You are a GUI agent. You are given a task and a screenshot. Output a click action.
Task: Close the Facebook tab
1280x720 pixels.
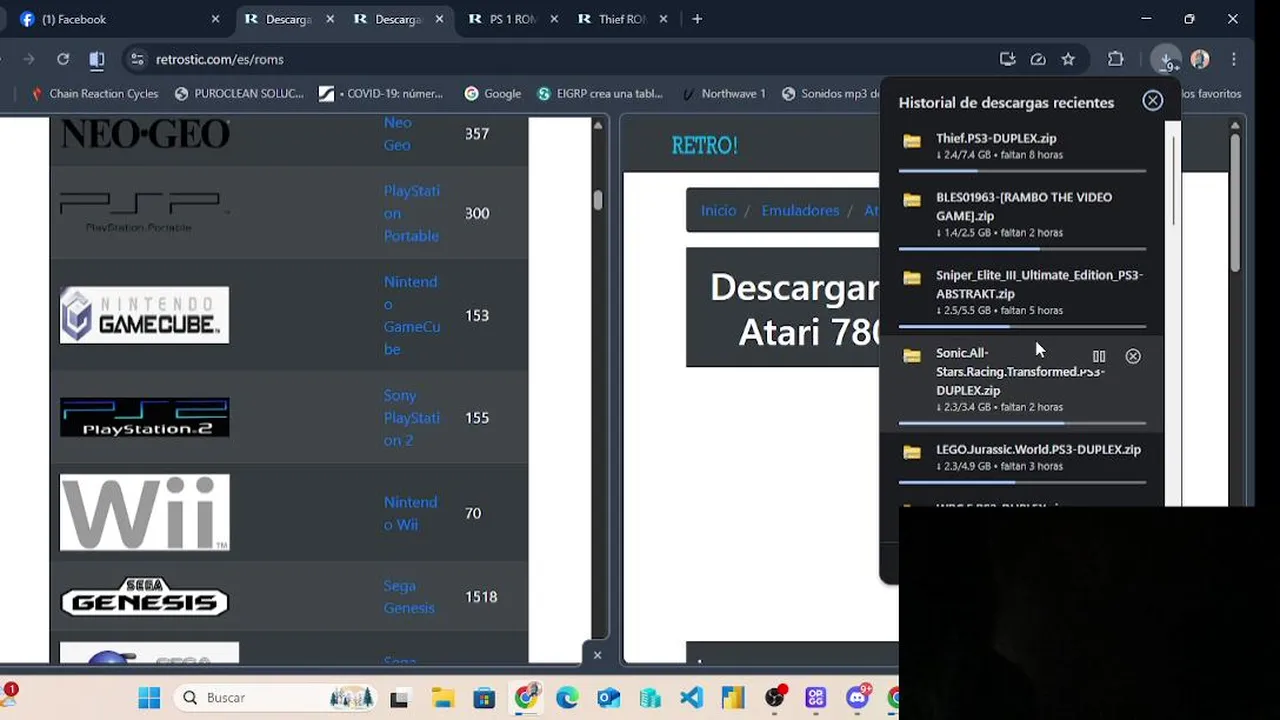215,19
